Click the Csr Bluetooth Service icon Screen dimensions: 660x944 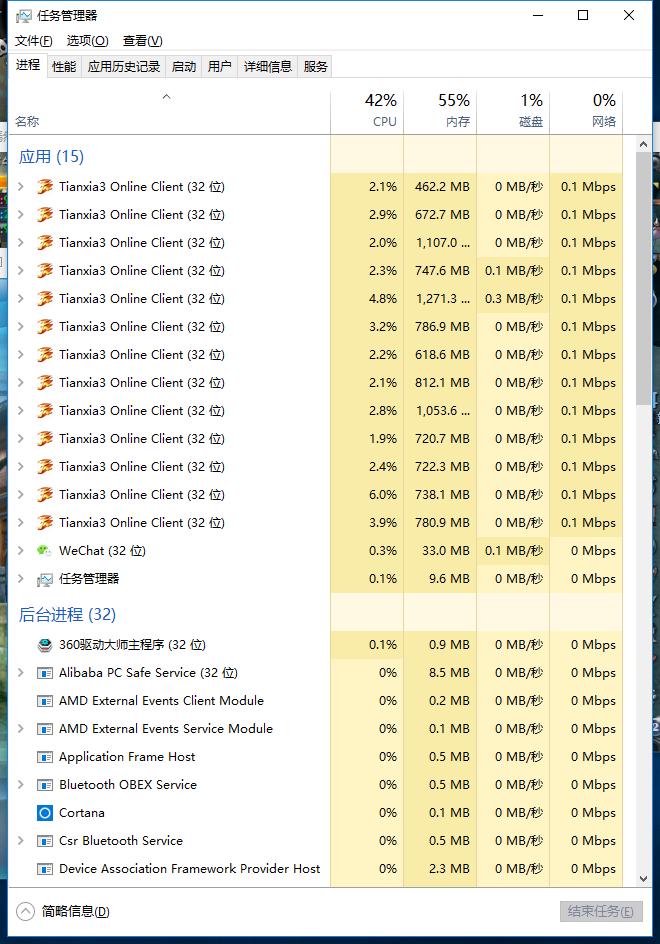pos(45,841)
